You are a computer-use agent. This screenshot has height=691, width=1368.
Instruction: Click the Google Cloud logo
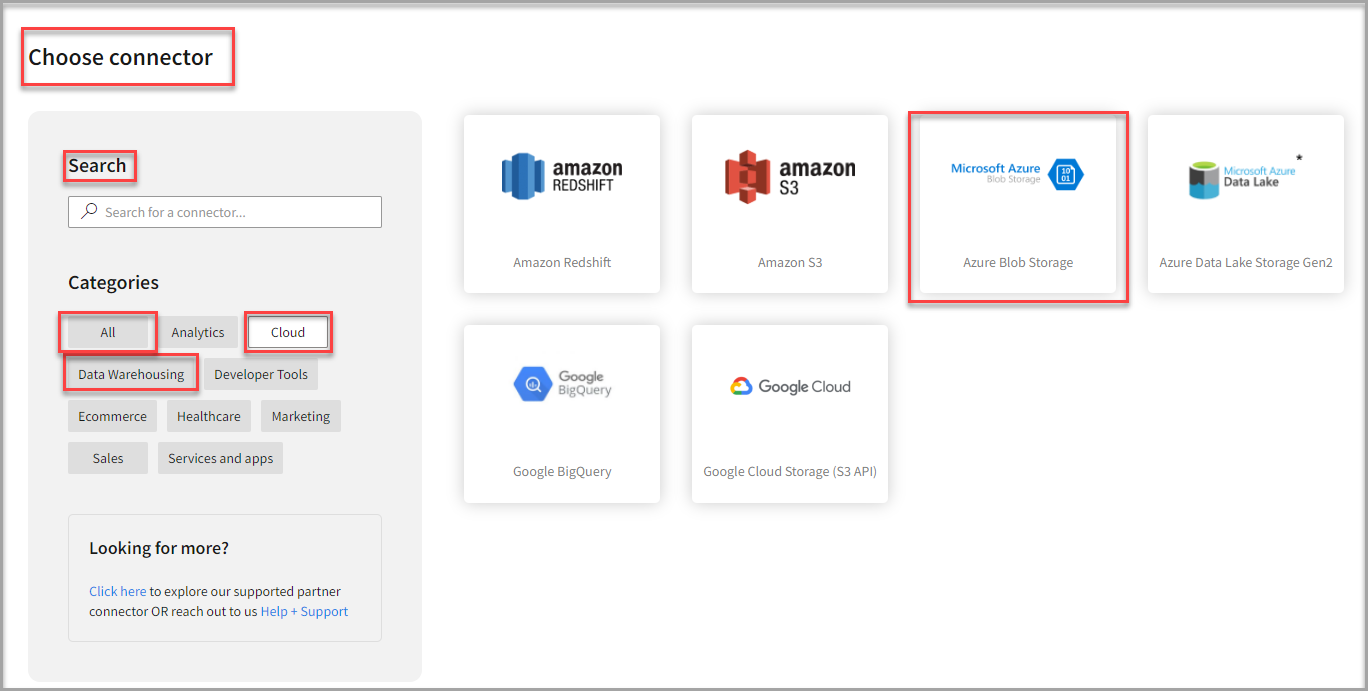pos(789,386)
